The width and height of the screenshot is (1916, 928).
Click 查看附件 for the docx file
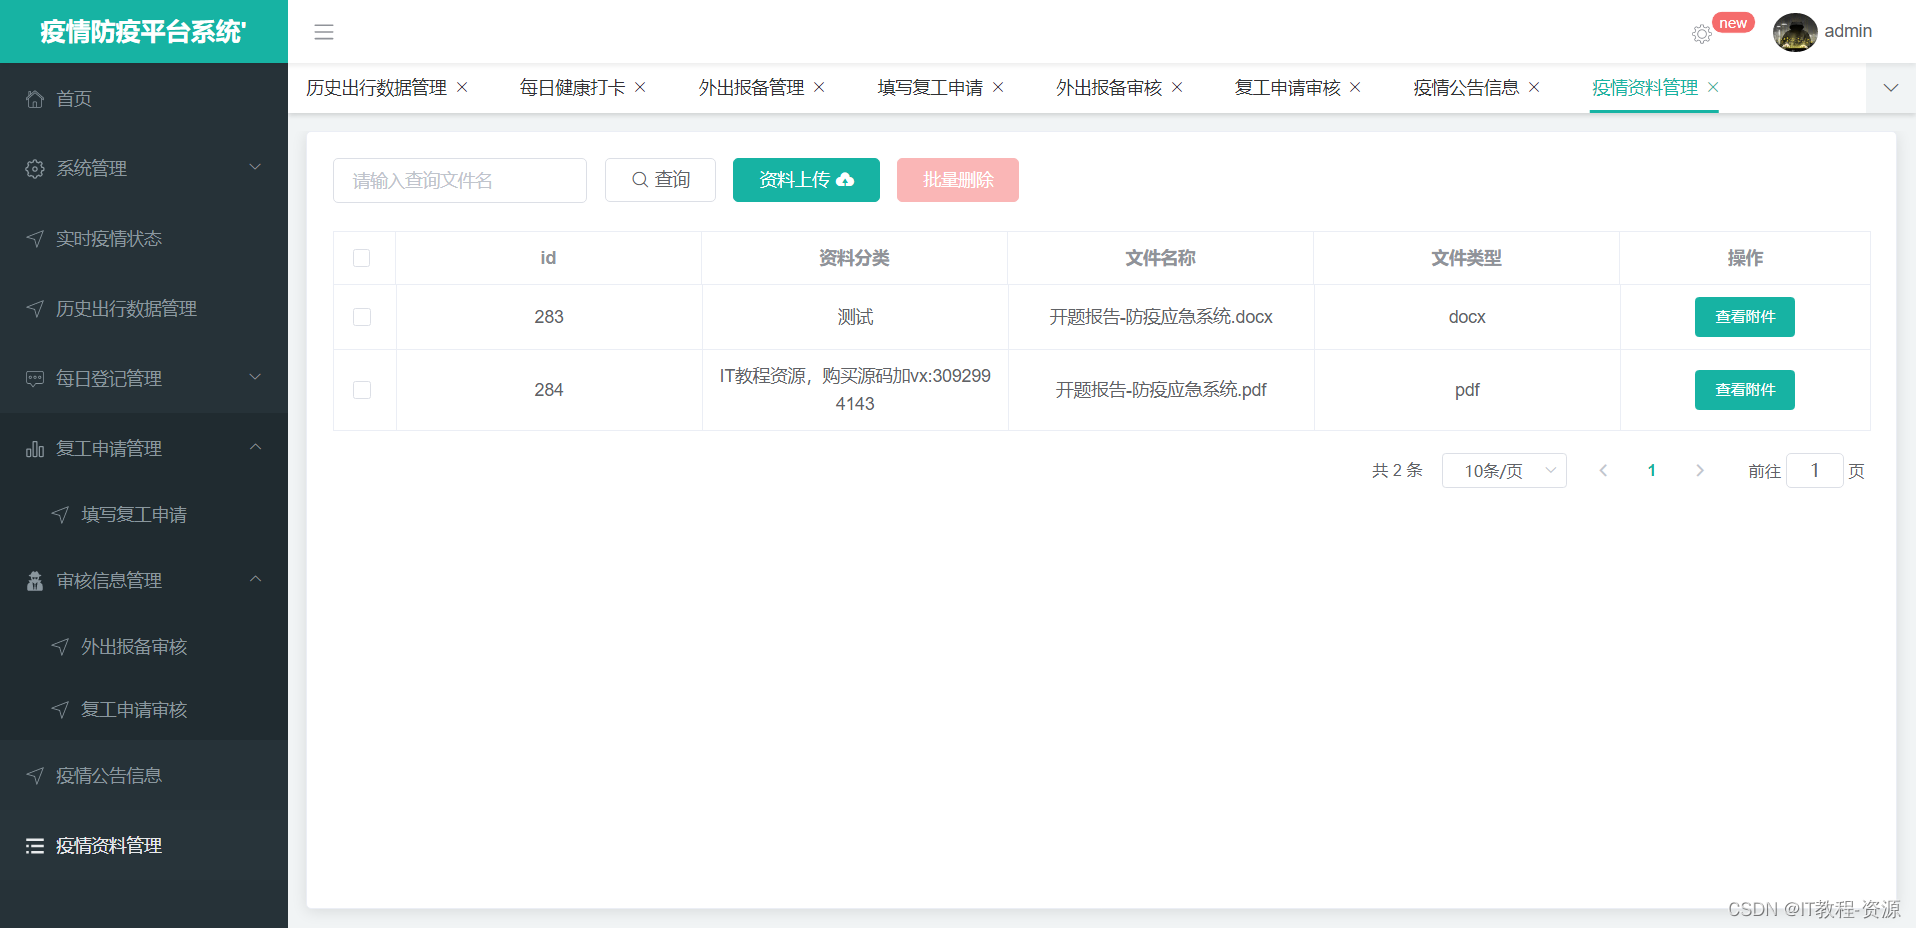[1744, 316]
